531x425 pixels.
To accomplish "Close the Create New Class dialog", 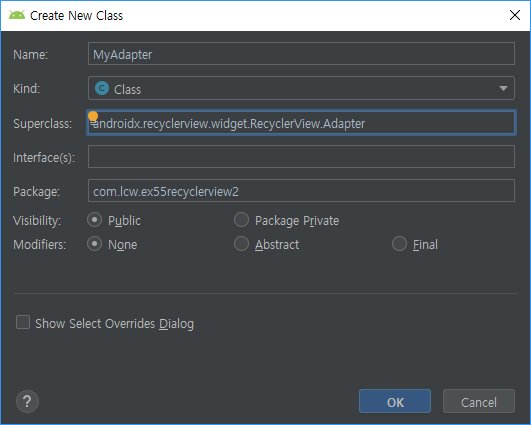I will click(515, 15).
